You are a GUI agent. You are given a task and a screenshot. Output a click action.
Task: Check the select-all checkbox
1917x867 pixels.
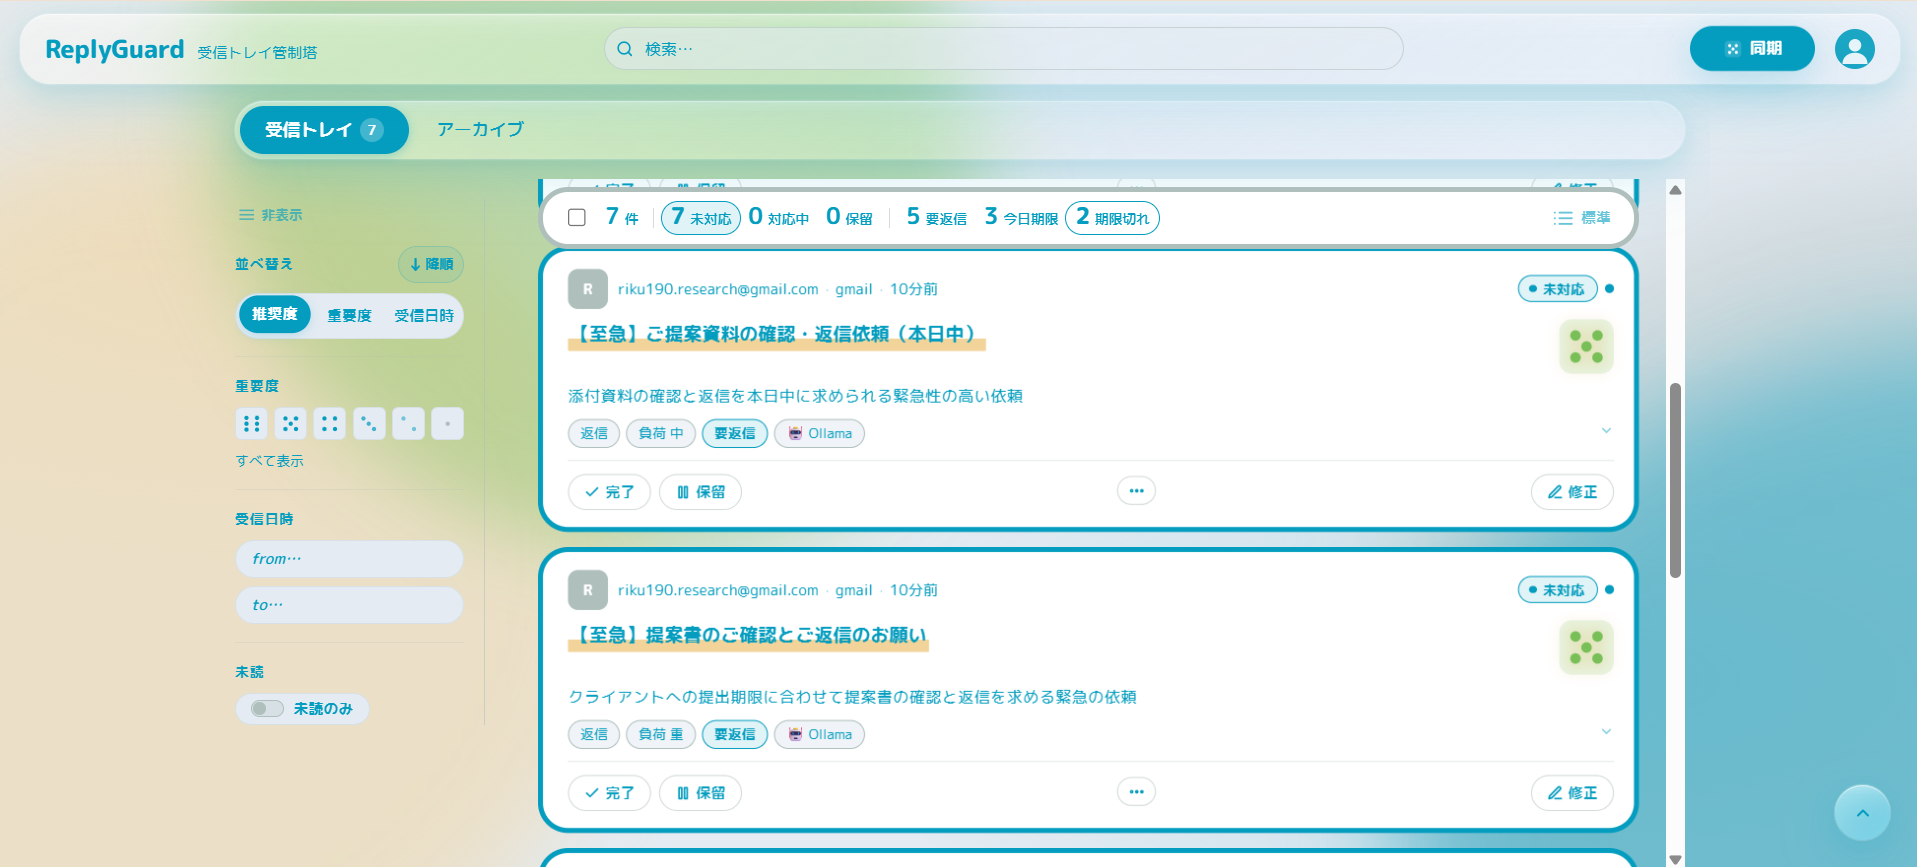577,218
